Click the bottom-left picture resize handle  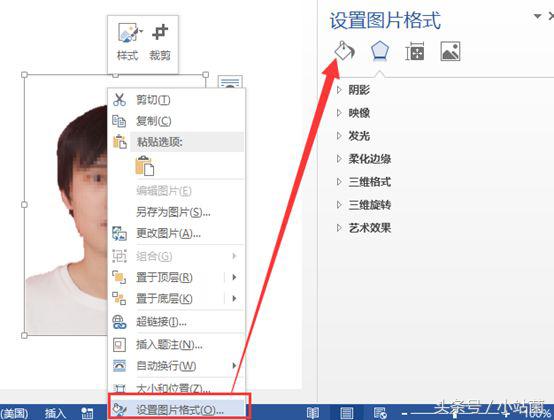[24, 335]
